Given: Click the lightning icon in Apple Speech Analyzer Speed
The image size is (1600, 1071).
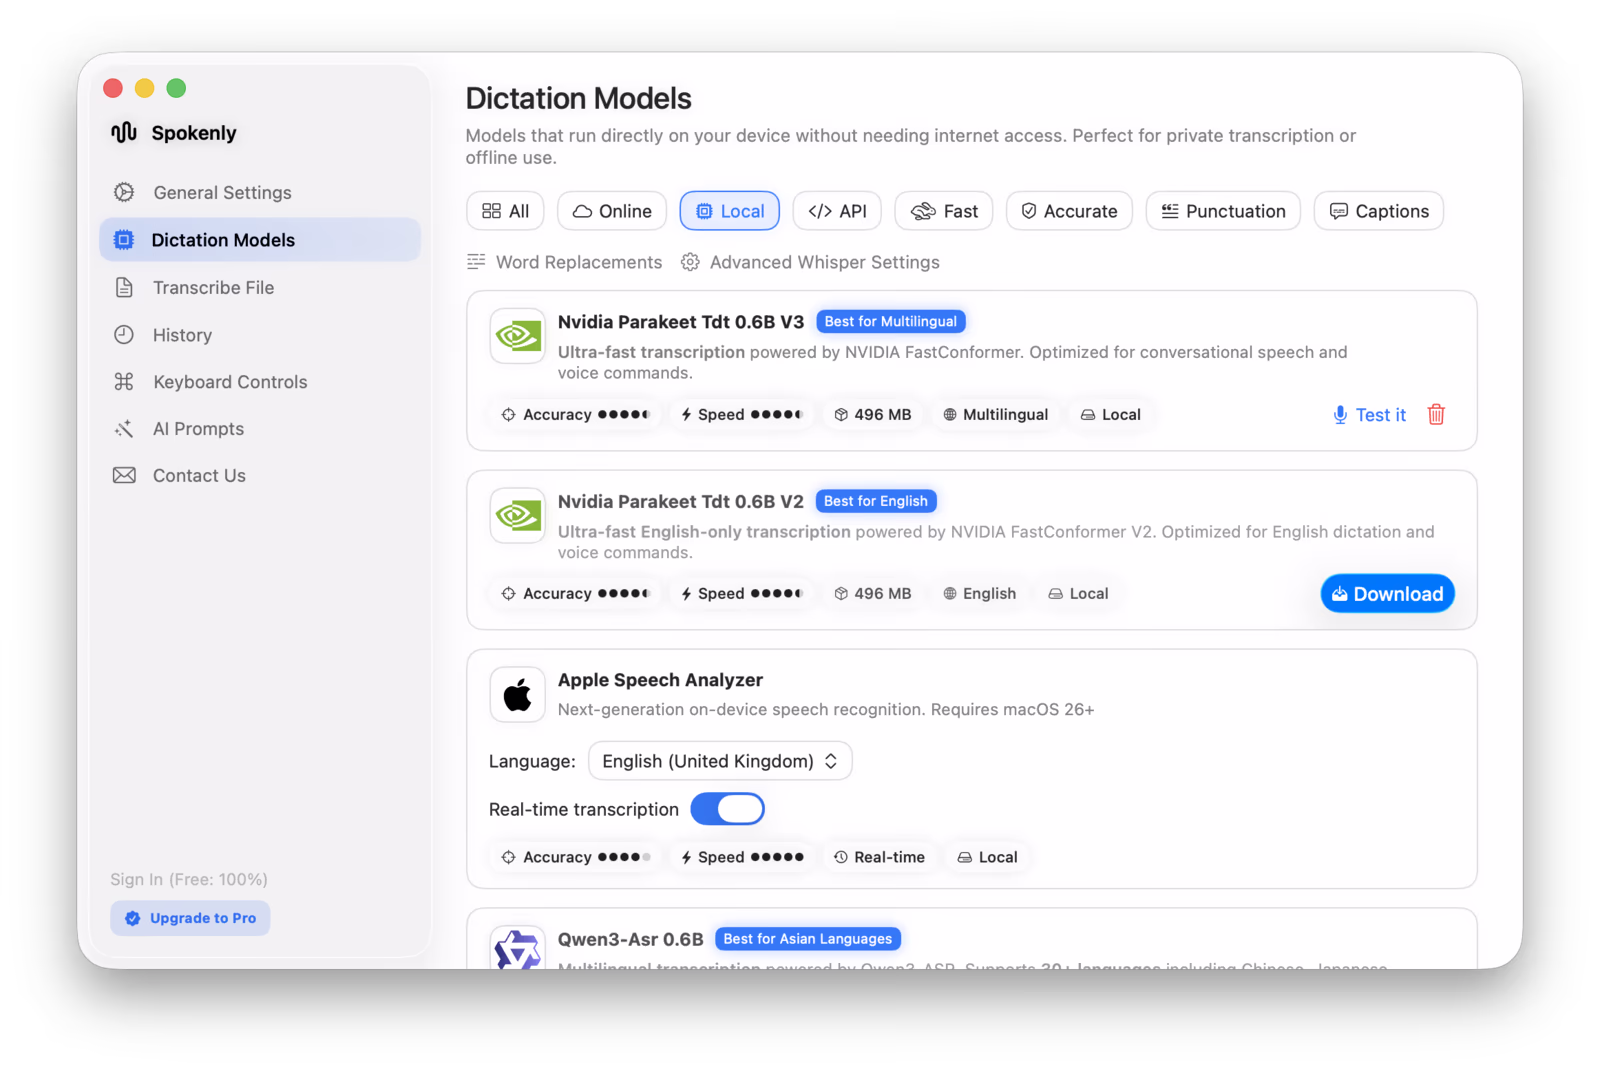Looking at the screenshot, I should (x=686, y=857).
